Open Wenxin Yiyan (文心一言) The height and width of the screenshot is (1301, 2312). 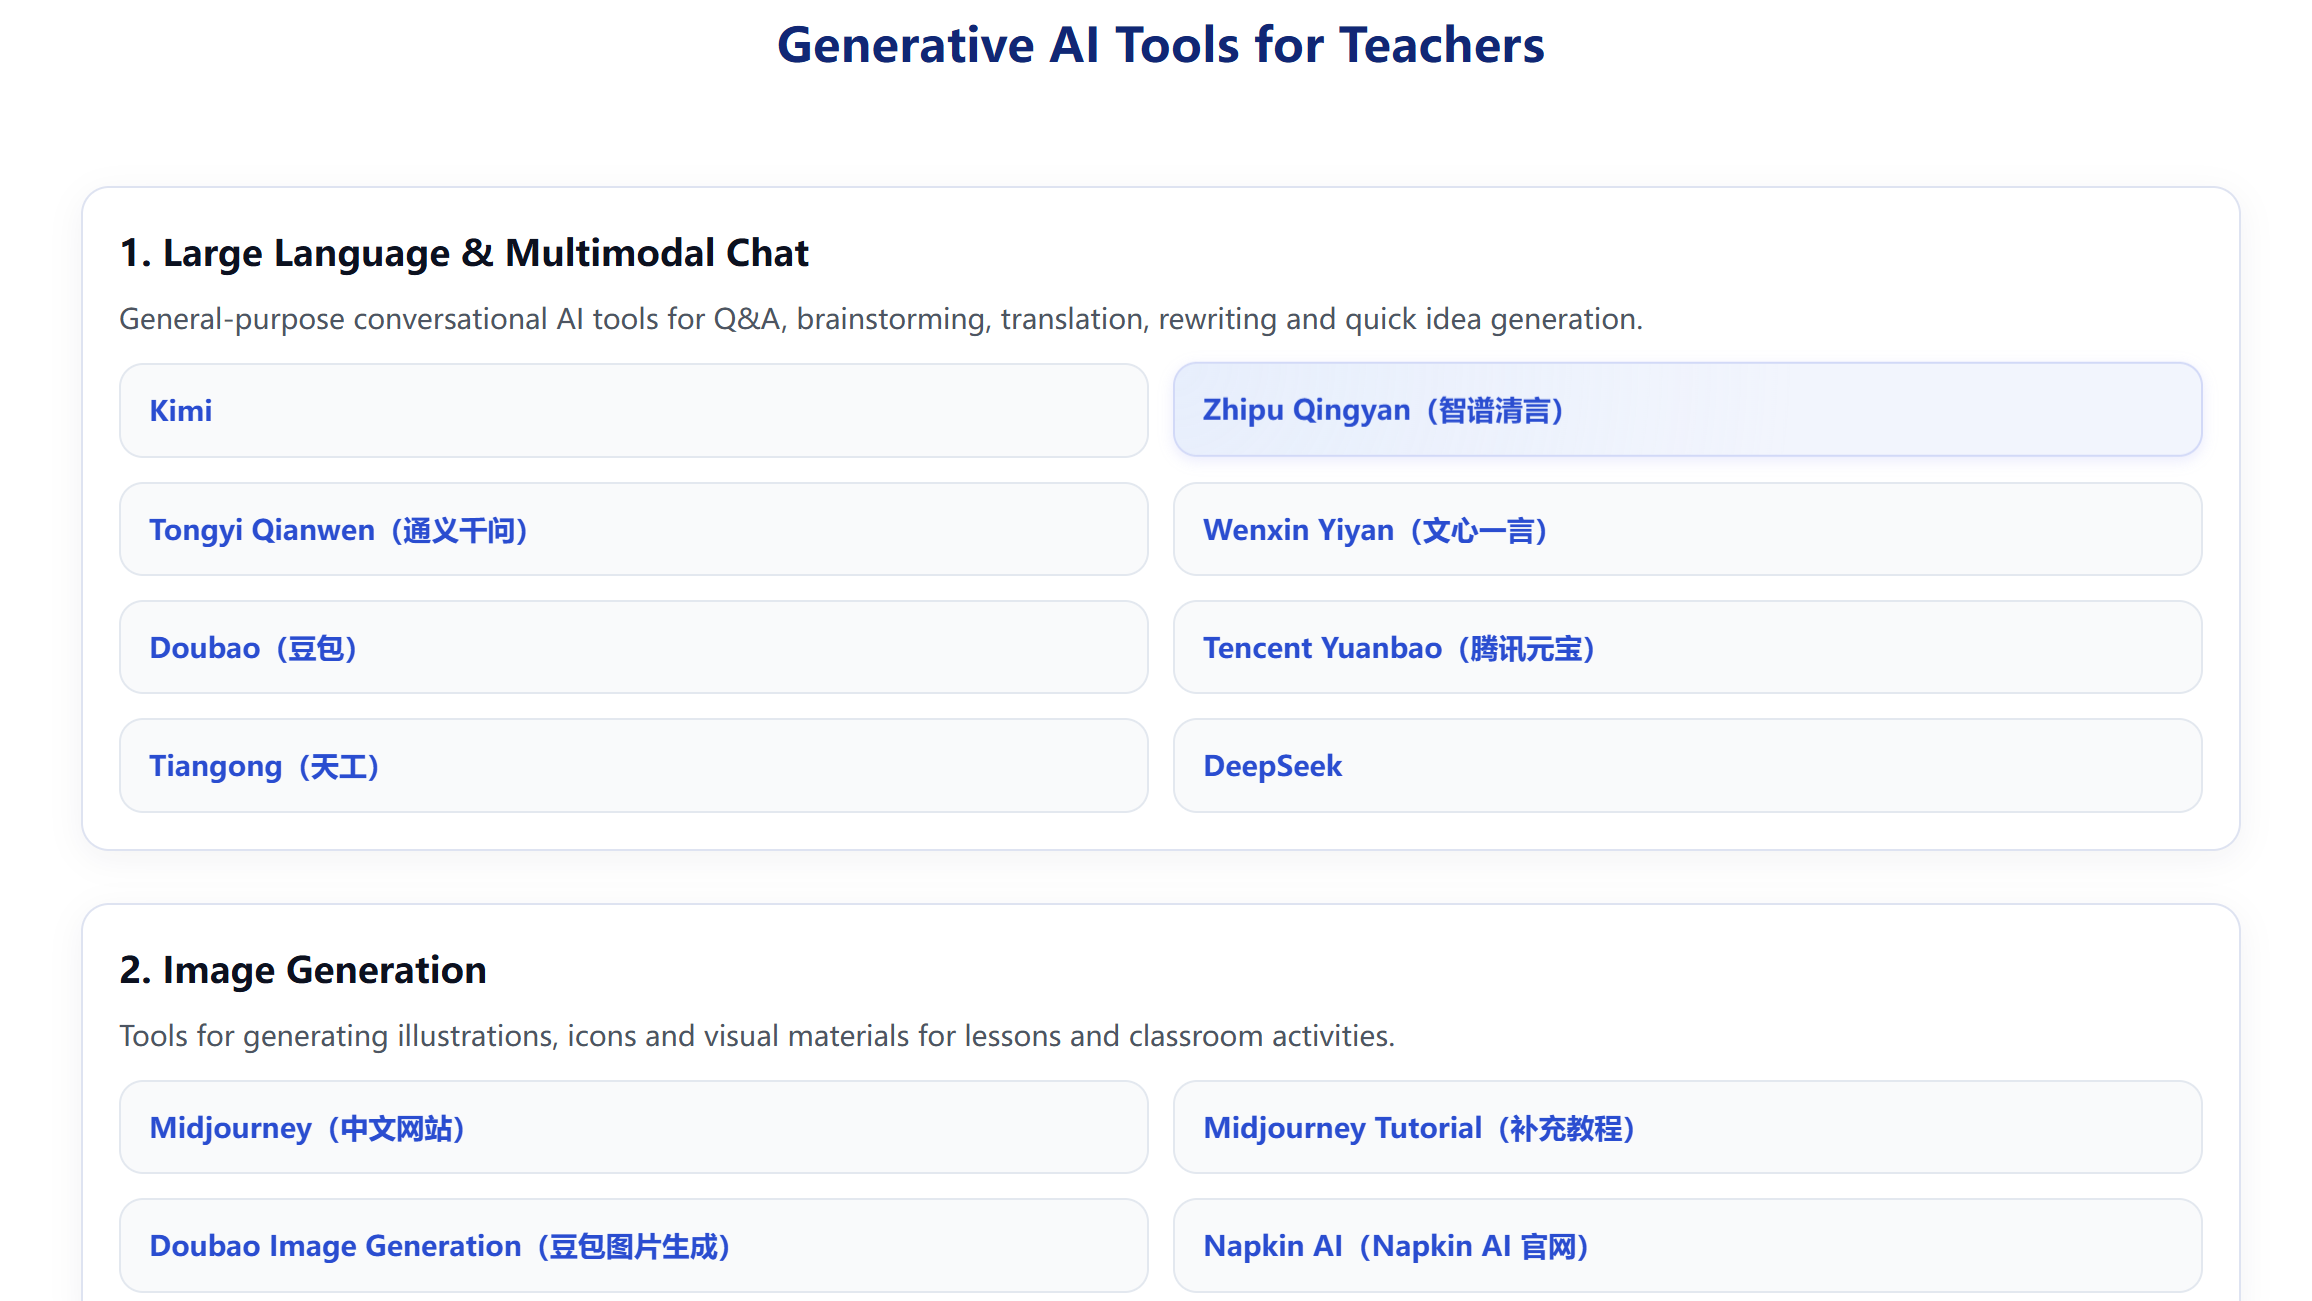[x=1375, y=529]
